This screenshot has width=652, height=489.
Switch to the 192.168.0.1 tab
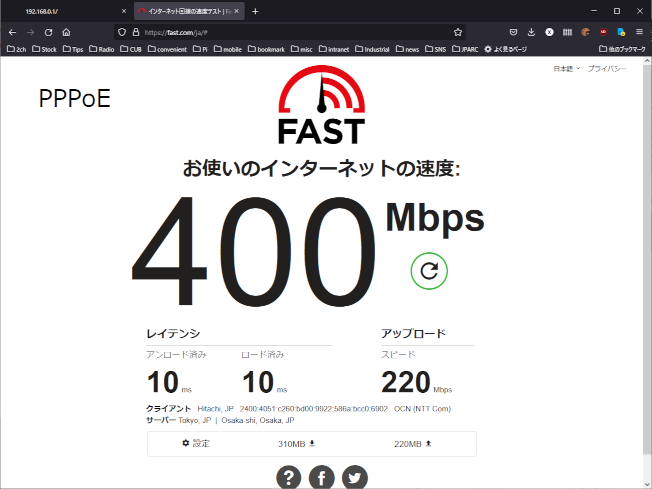(67, 11)
